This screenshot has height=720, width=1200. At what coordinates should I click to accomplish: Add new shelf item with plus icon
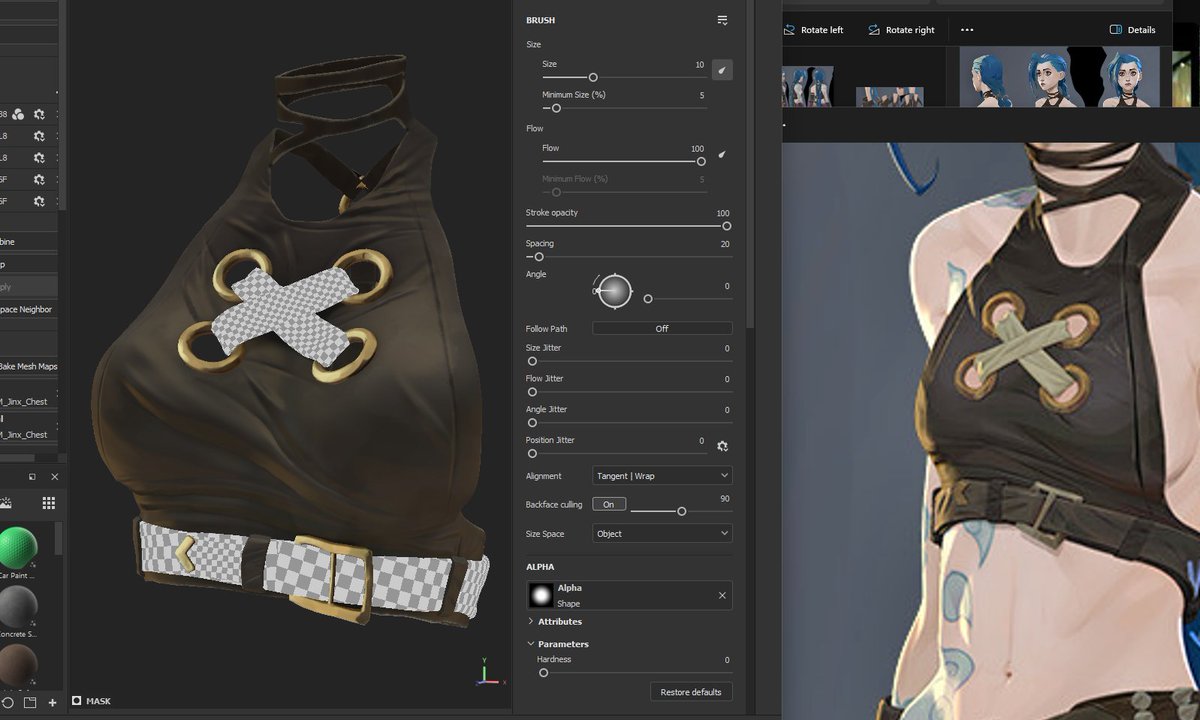tap(53, 703)
